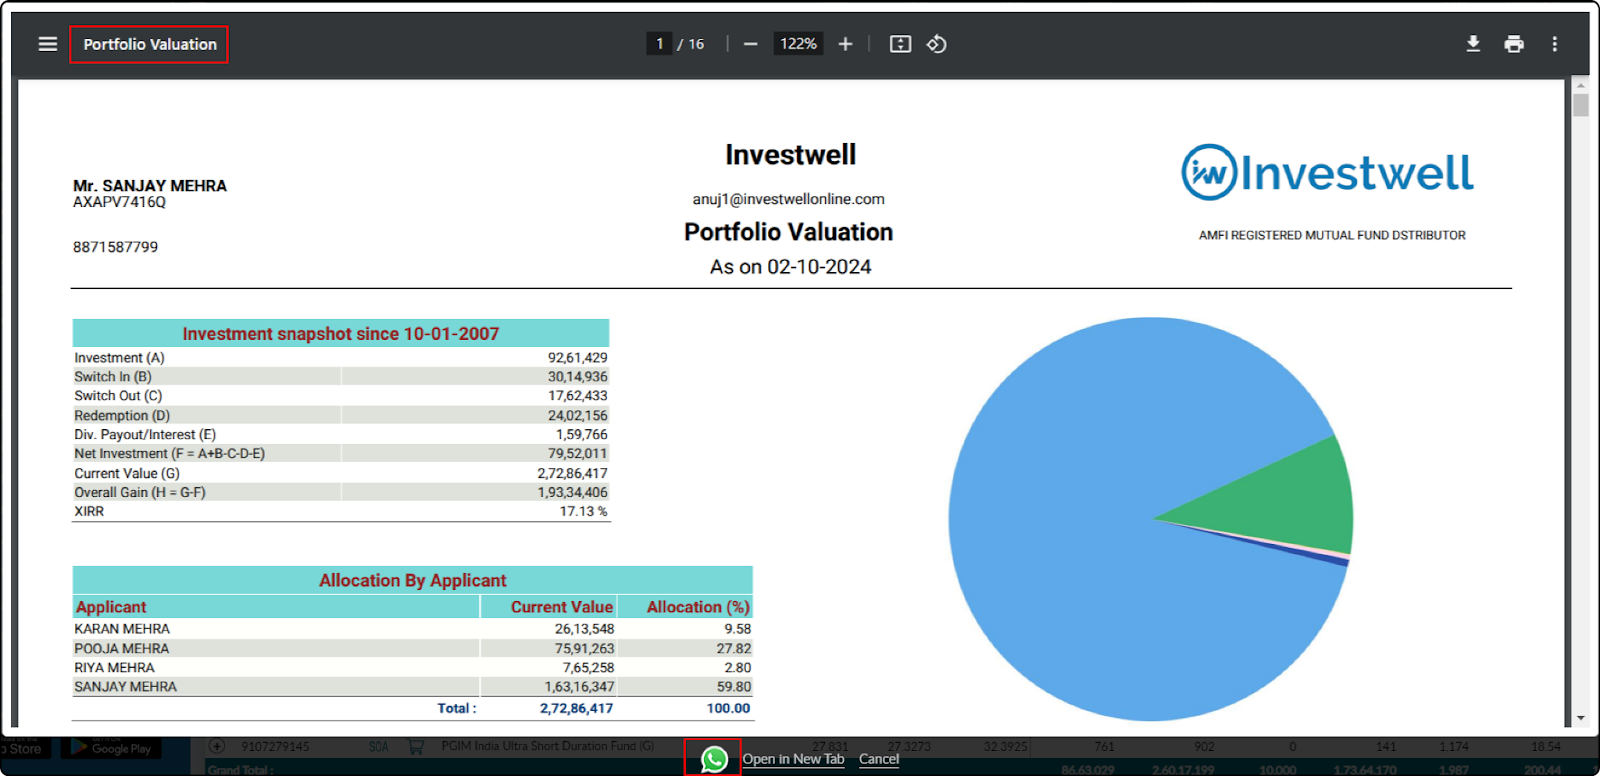Print the portfolio valuation report

(x=1514, y=44)
